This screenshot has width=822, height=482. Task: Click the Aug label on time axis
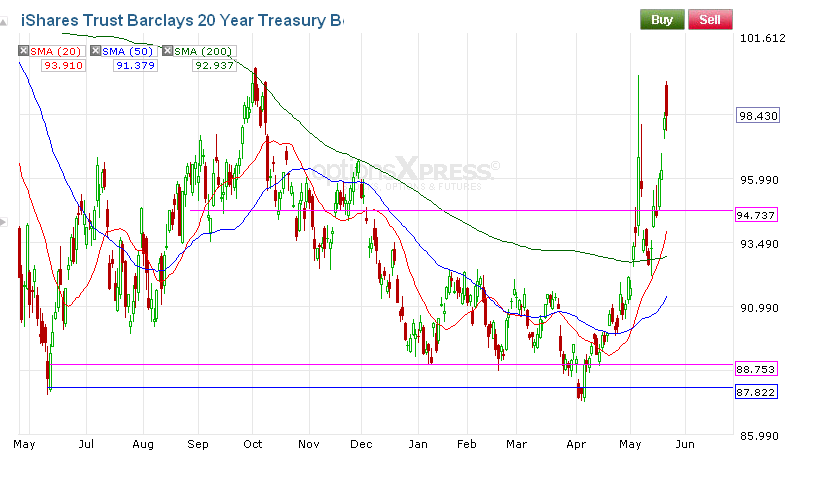[x=143, y=444]
